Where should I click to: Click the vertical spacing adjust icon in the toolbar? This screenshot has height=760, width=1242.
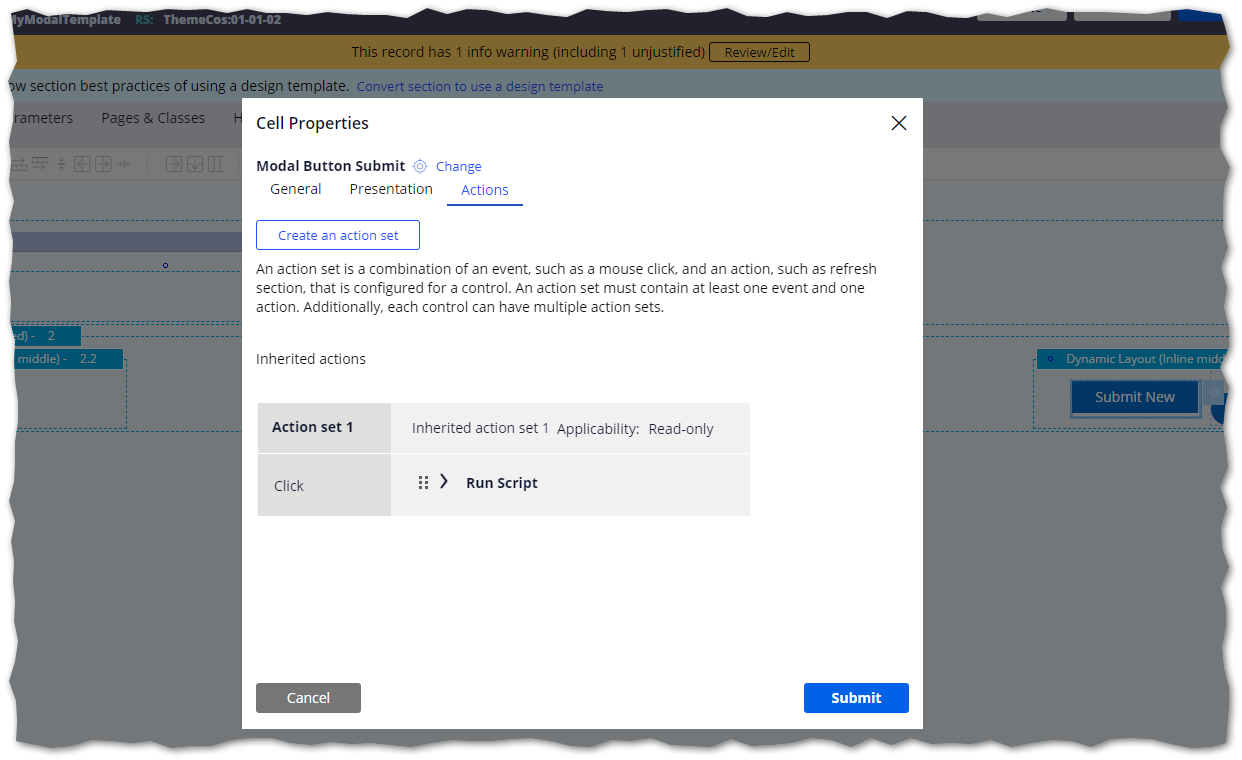(61, 163)
